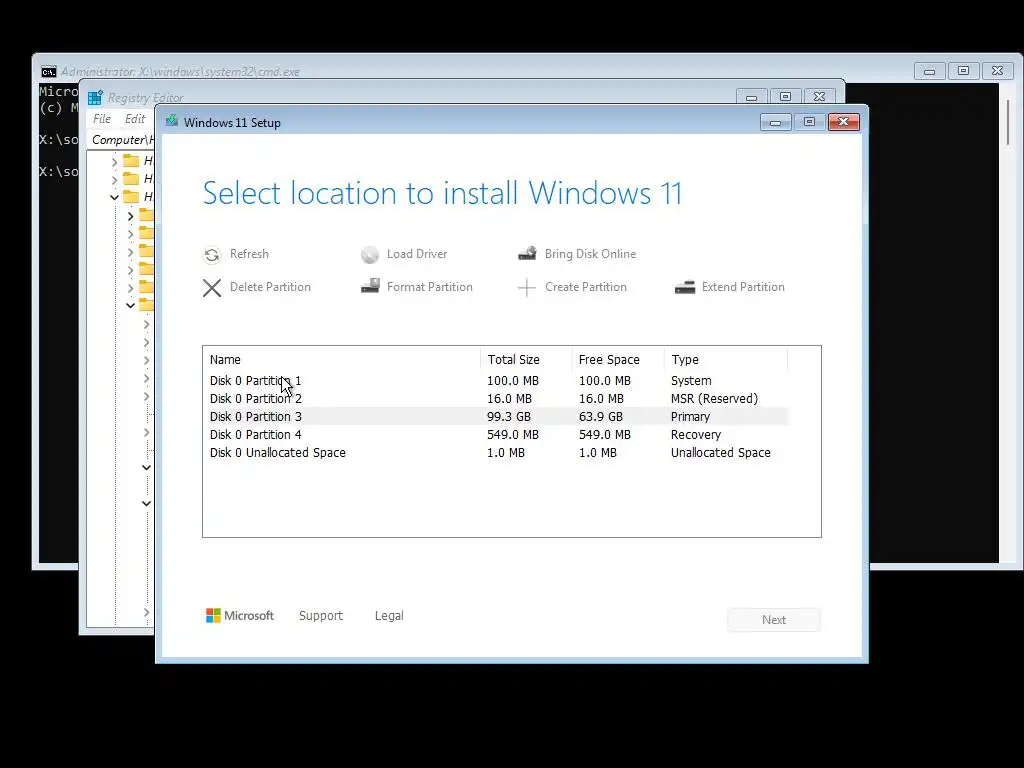
Task: Expand the second root key in Registry Editor
Action: 114,180
